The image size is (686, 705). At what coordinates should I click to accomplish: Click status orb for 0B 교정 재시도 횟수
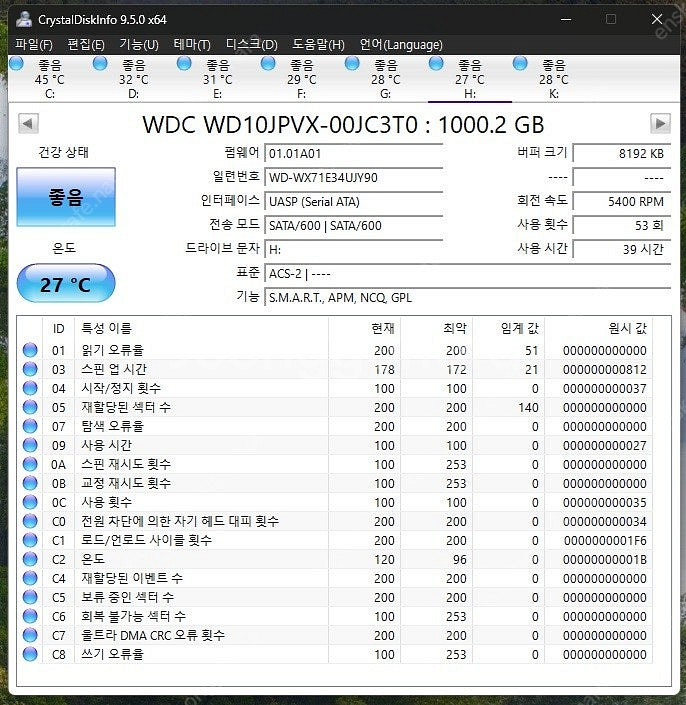tap(30, 483)
